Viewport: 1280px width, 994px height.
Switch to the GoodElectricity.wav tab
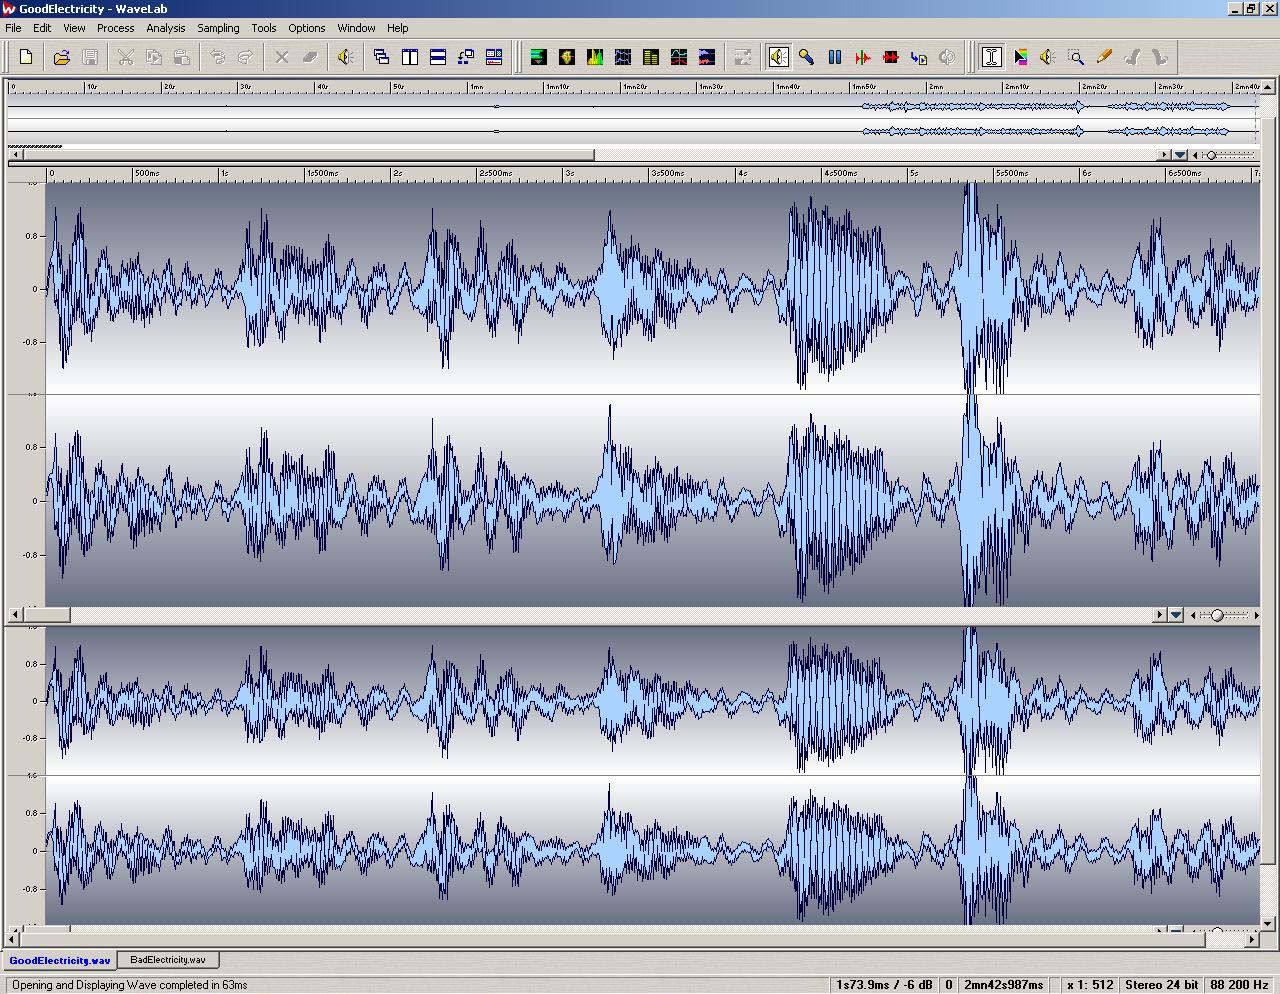(60, 960)
